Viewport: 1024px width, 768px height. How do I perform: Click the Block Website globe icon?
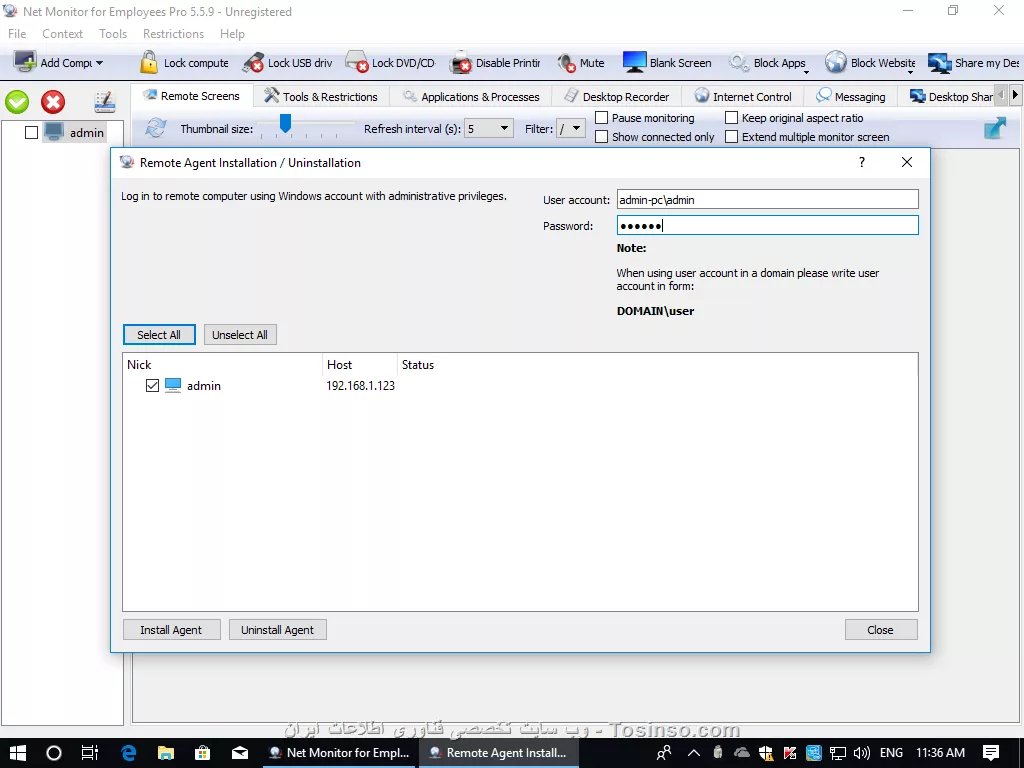pos(835,63)
